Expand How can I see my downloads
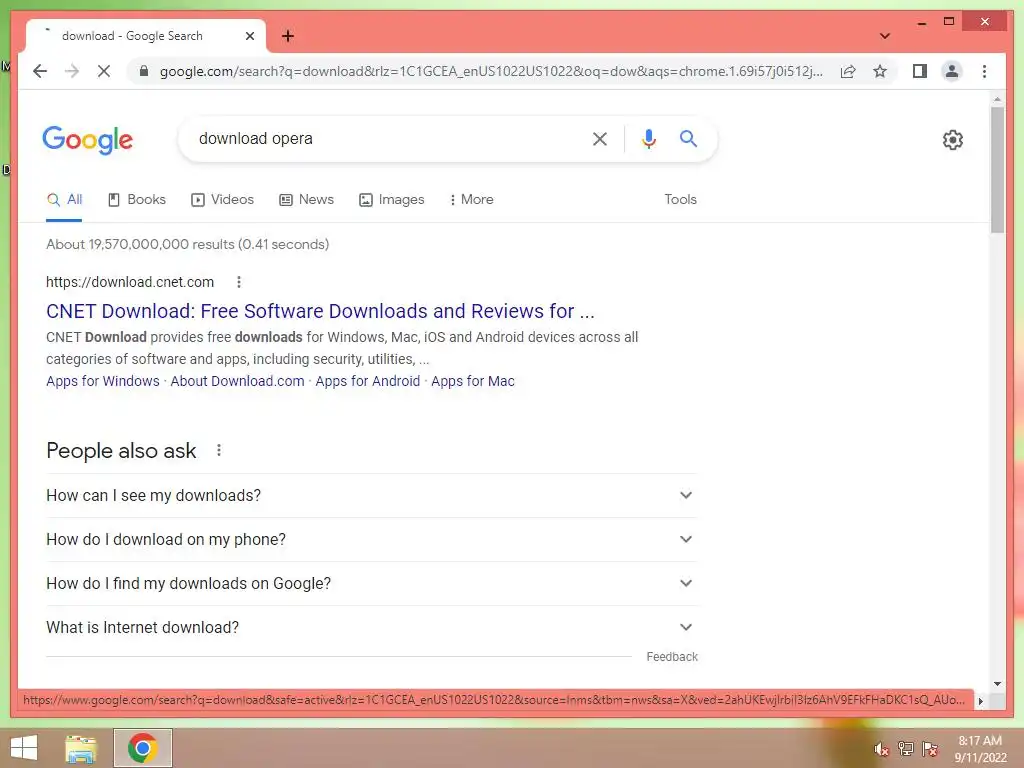The width and height of the screenshot is (1024, 768). (372, 496)
